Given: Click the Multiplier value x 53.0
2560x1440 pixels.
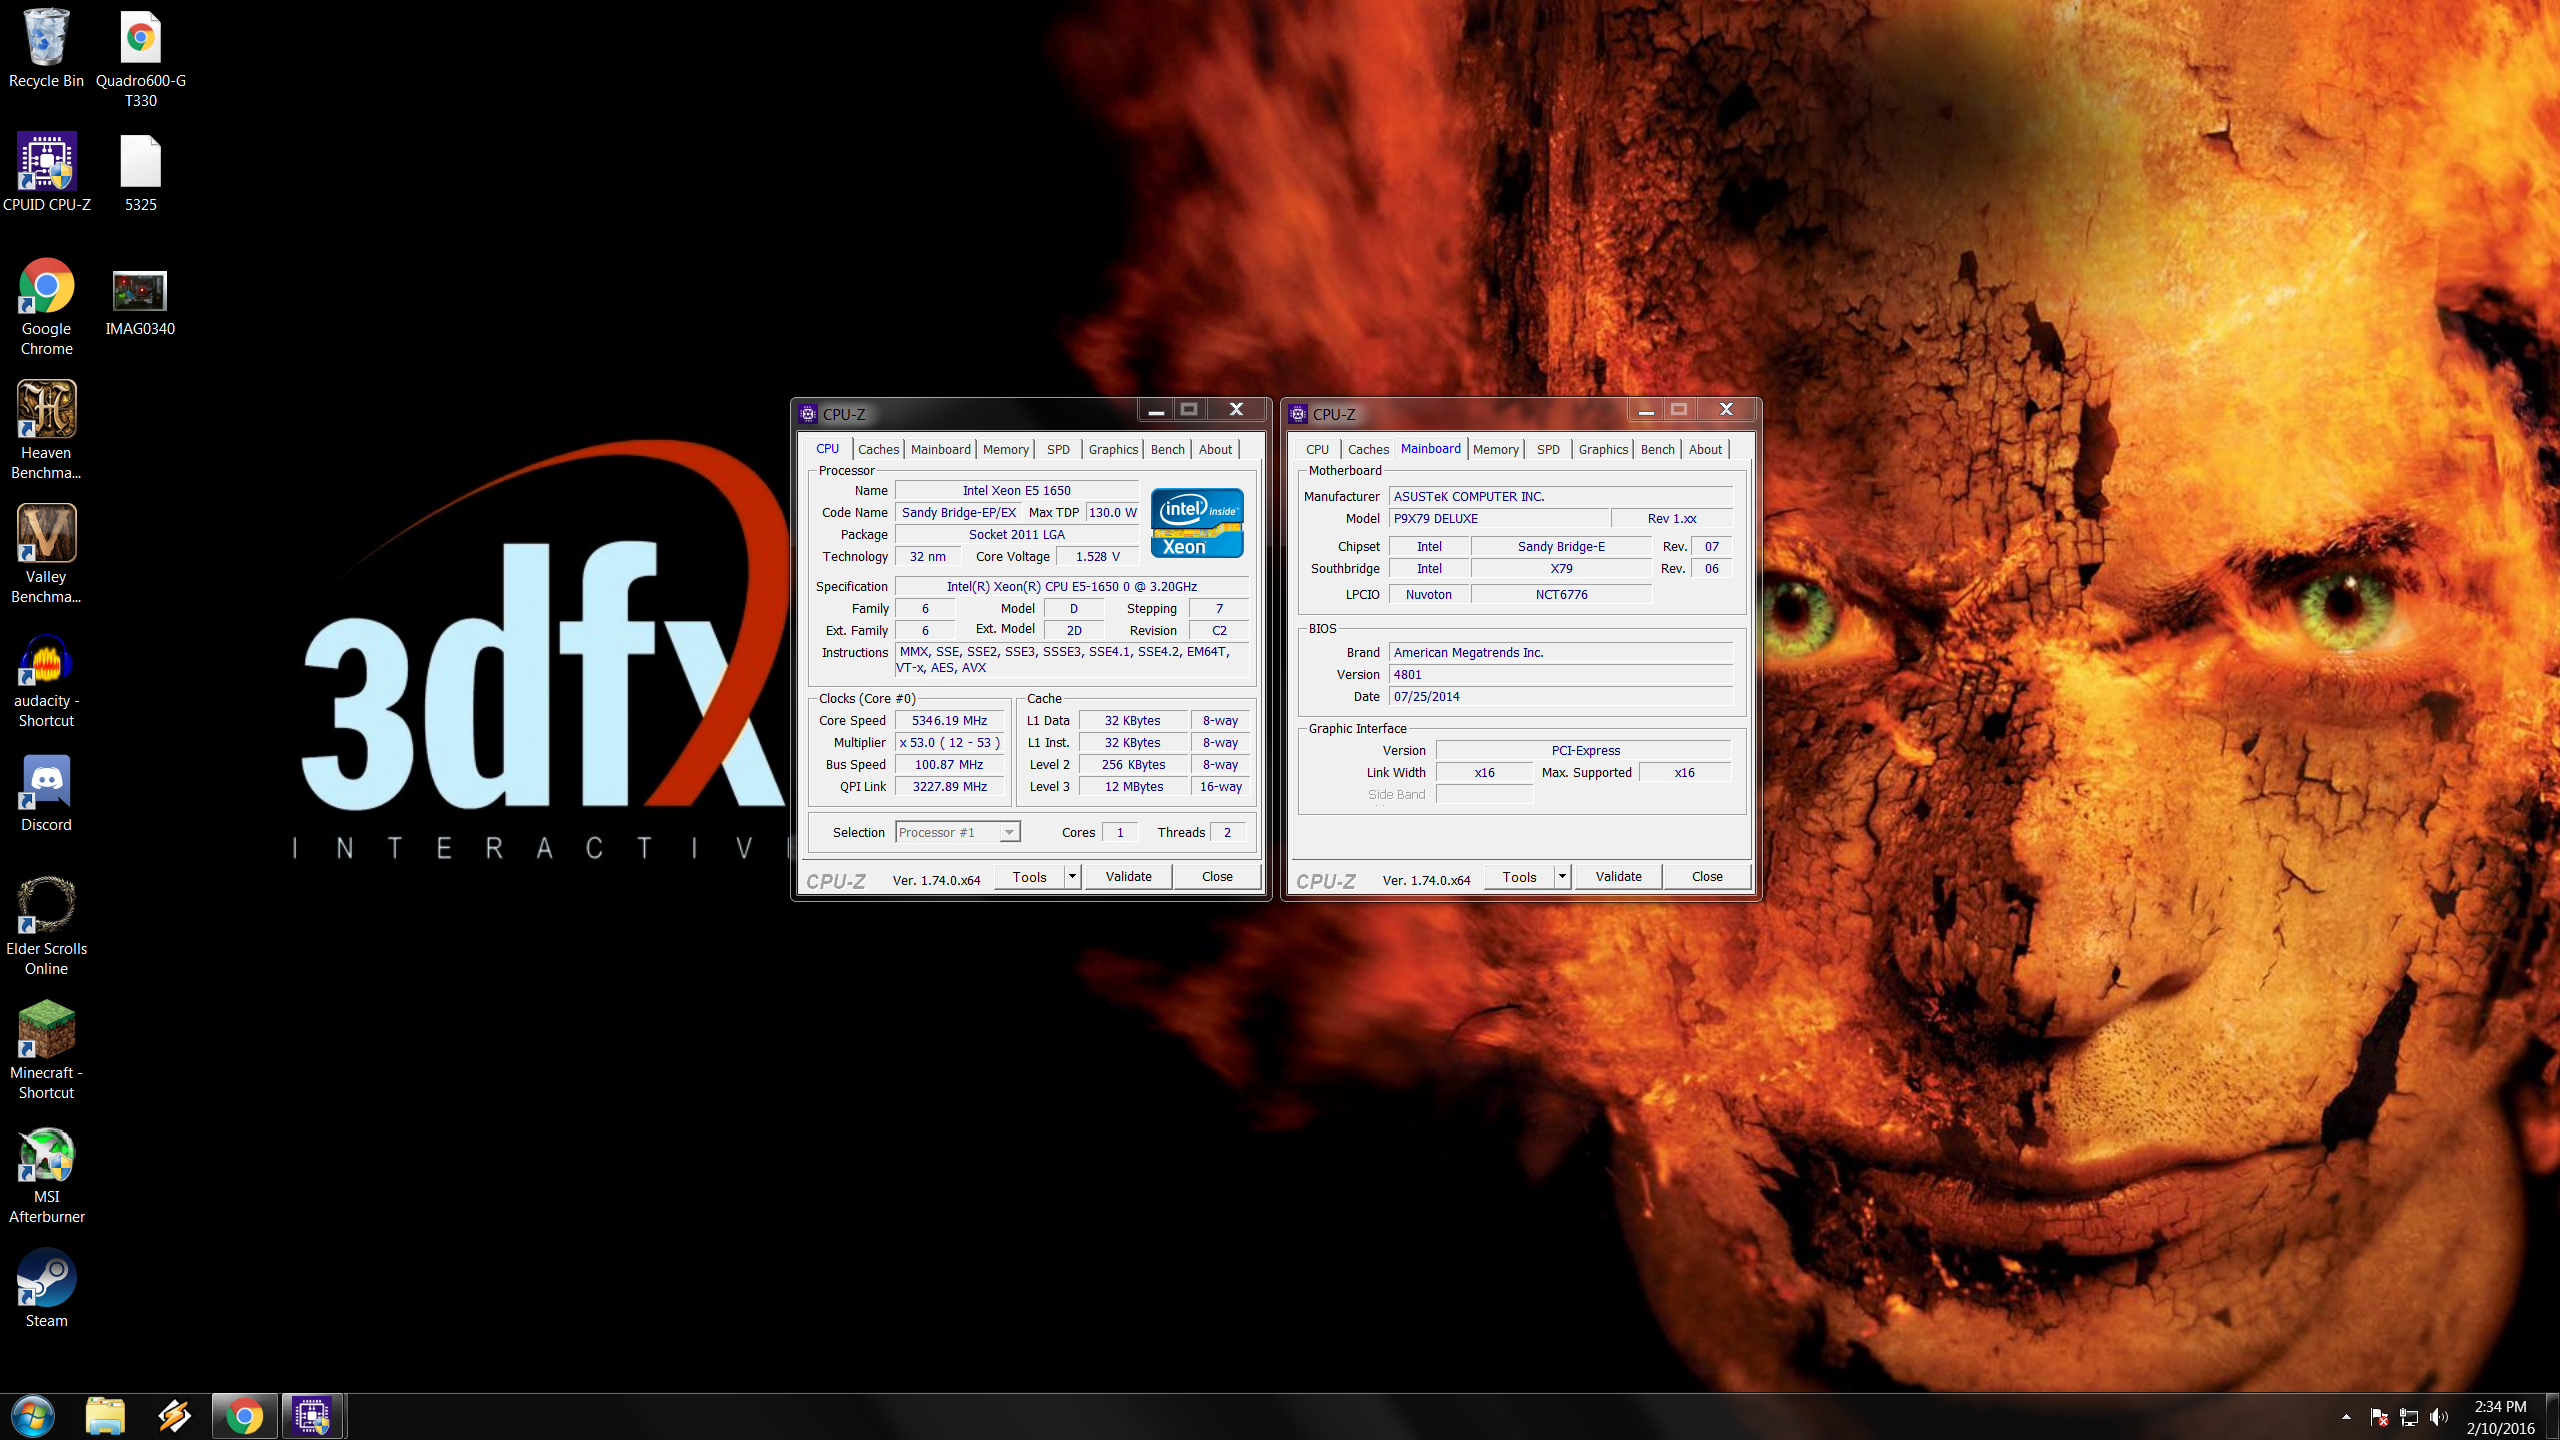Looking at the screenshot, I should pyautogui.click(x=949, y=742).
